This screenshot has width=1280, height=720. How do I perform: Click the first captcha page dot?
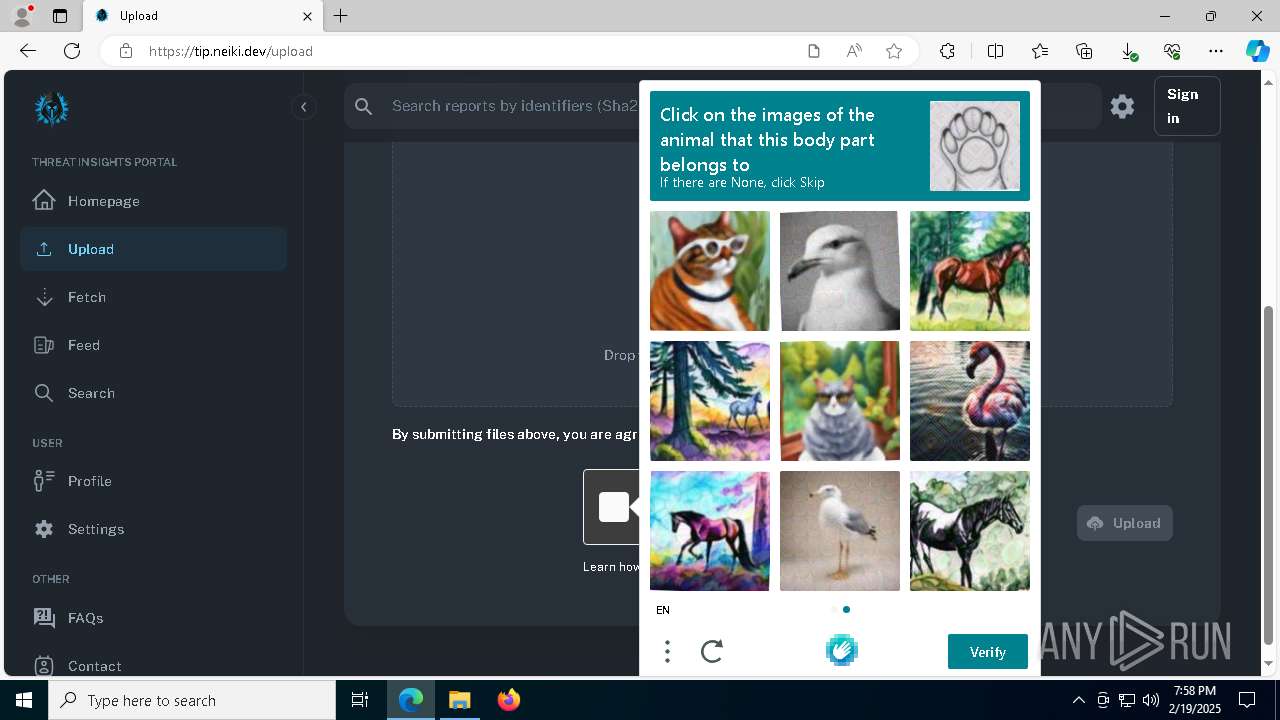(834, 609)
